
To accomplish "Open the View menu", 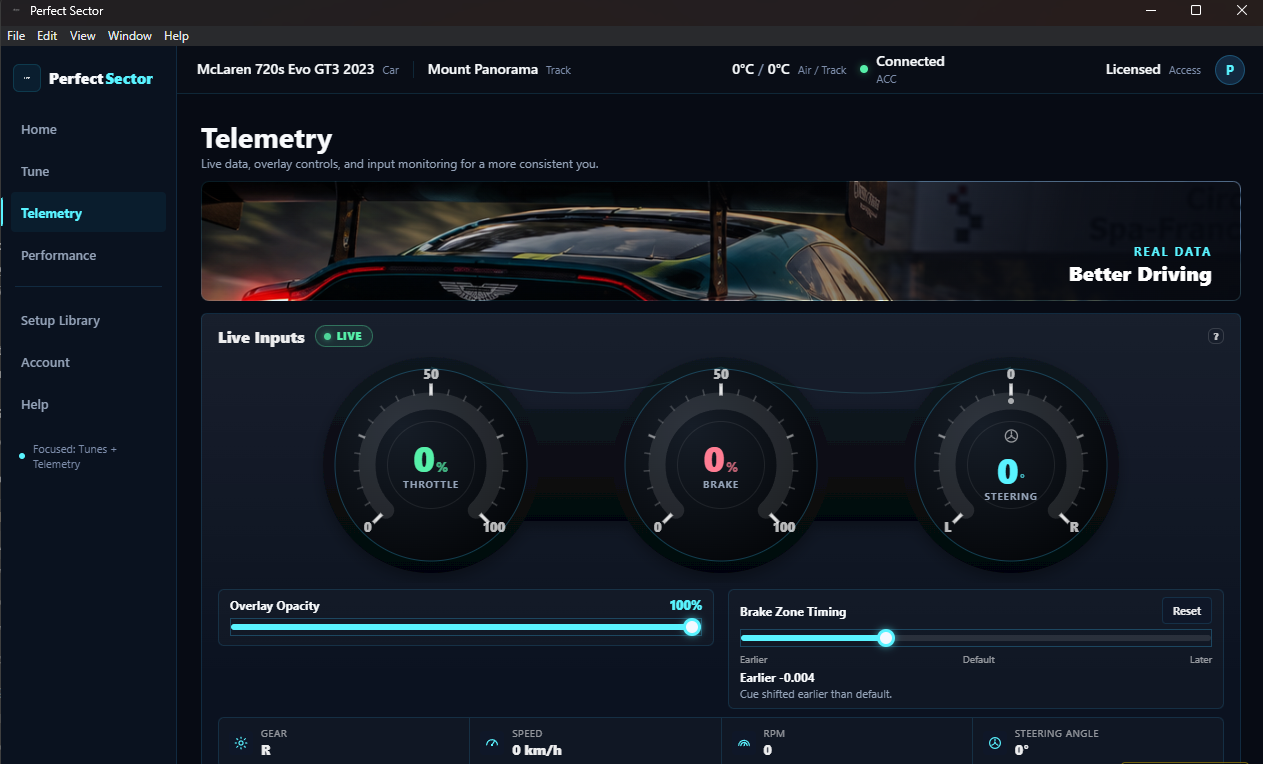I will [83, 36].
